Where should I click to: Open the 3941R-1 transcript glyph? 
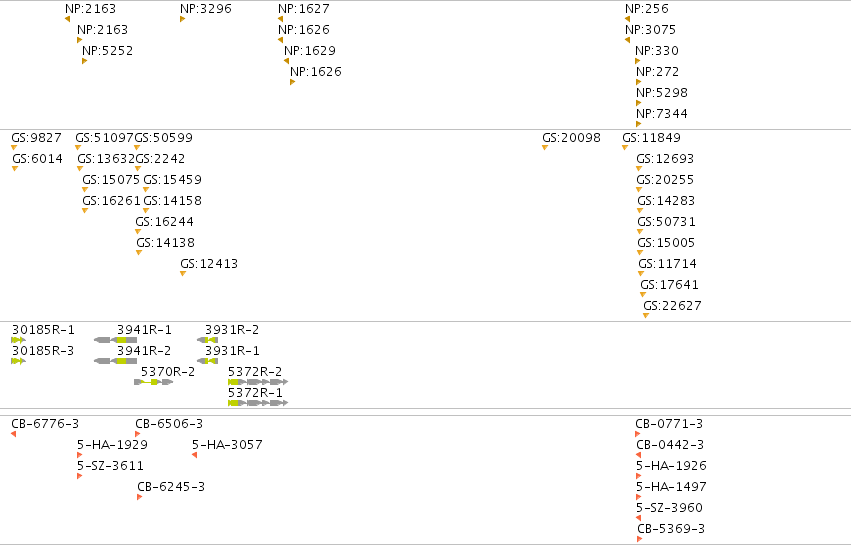tap(116, 340)
